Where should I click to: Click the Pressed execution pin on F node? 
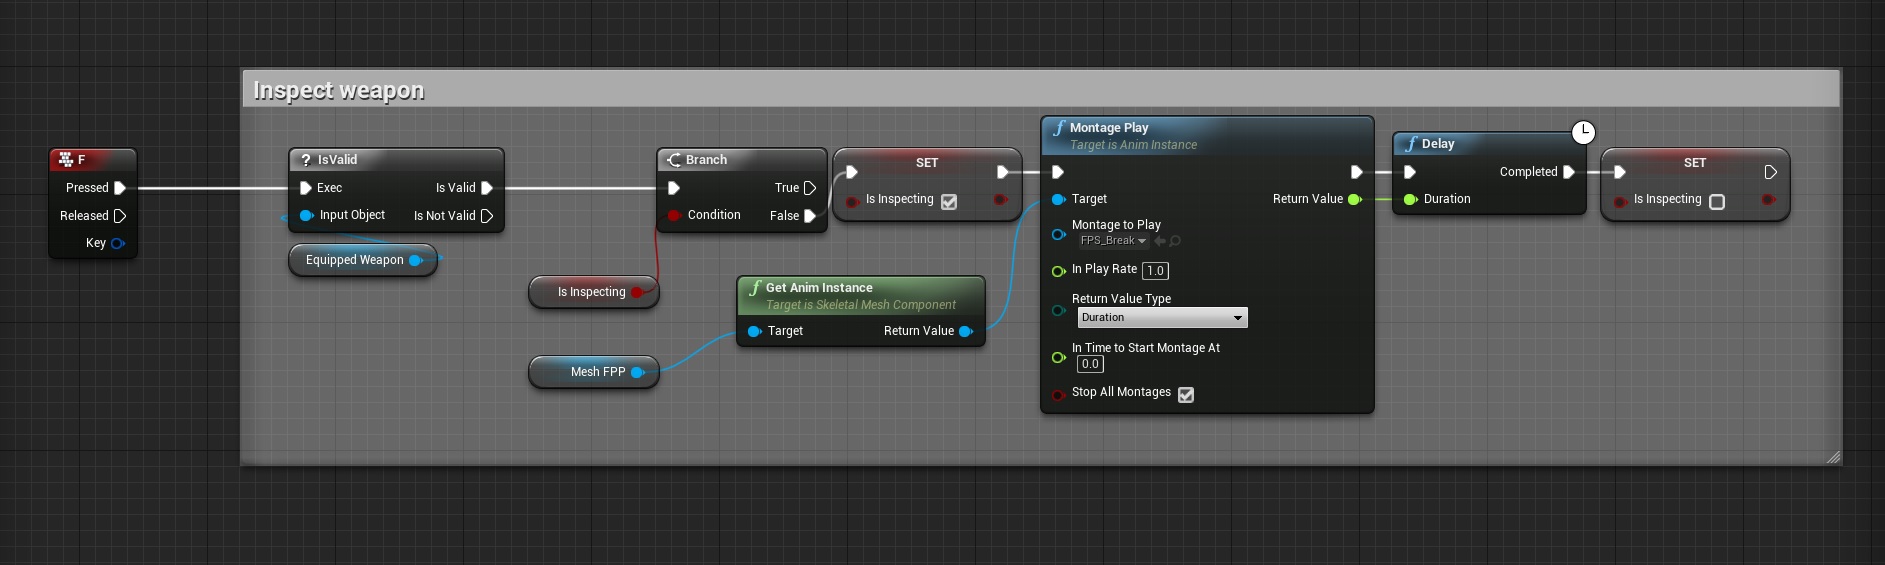(x=120, y=188)
